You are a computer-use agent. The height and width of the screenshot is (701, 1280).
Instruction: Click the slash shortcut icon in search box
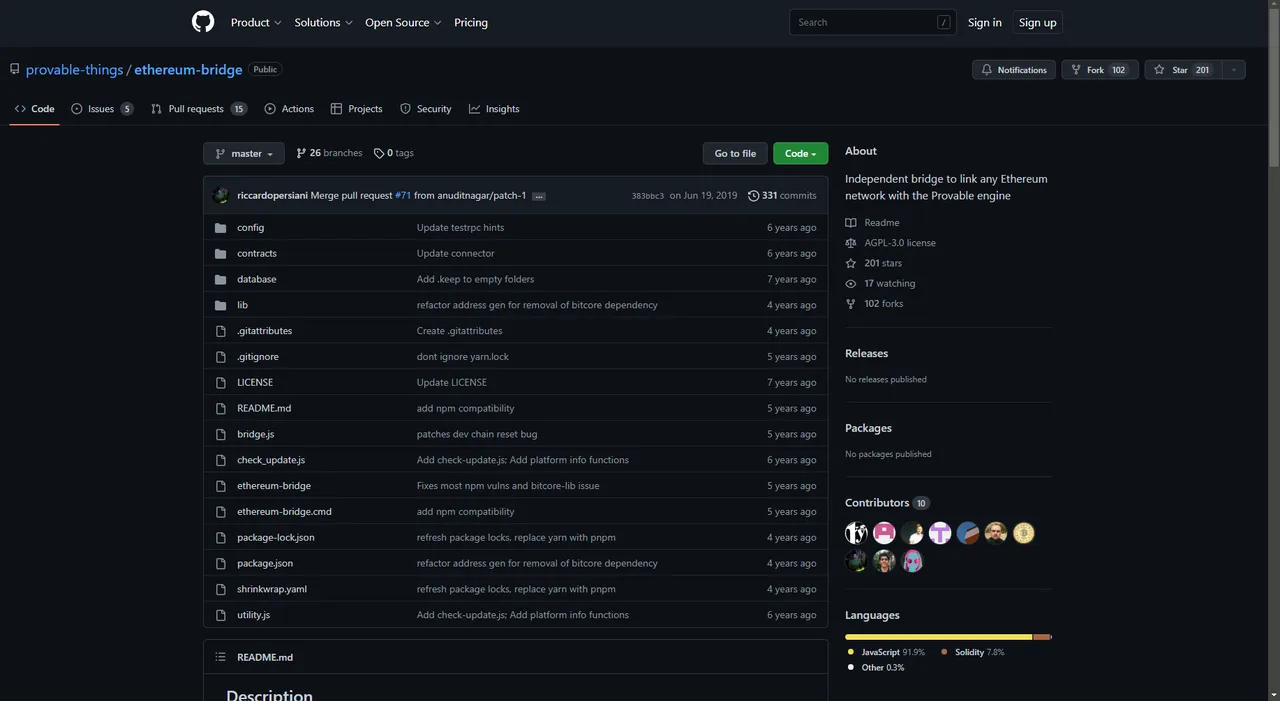click(x=944, y=22)
